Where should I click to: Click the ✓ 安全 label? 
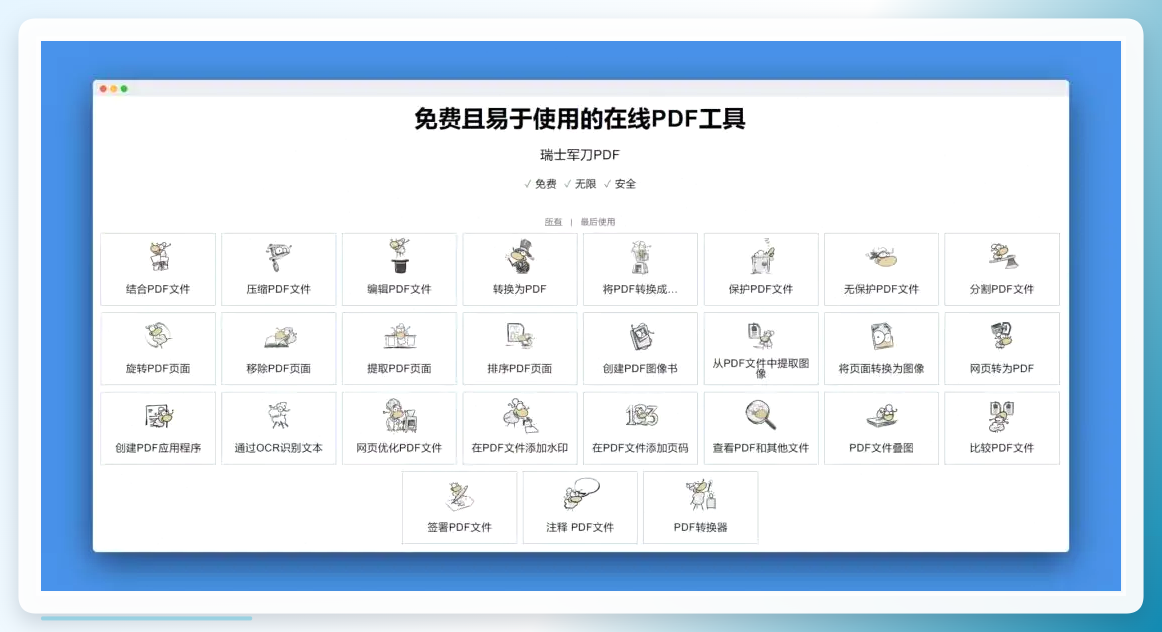pos(620,184)
